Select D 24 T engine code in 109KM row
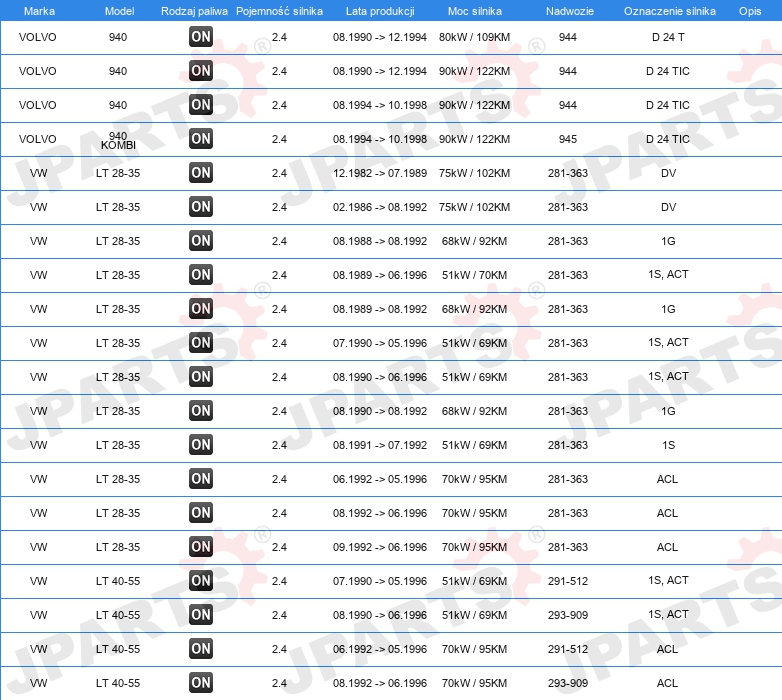 [x=668, y=37]
